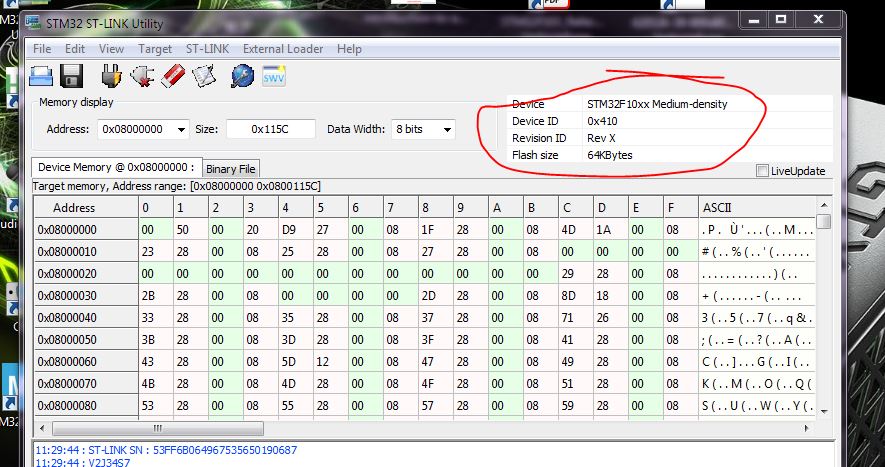Open file with the Open icon

pyautogui.click(x=41, y=76)
